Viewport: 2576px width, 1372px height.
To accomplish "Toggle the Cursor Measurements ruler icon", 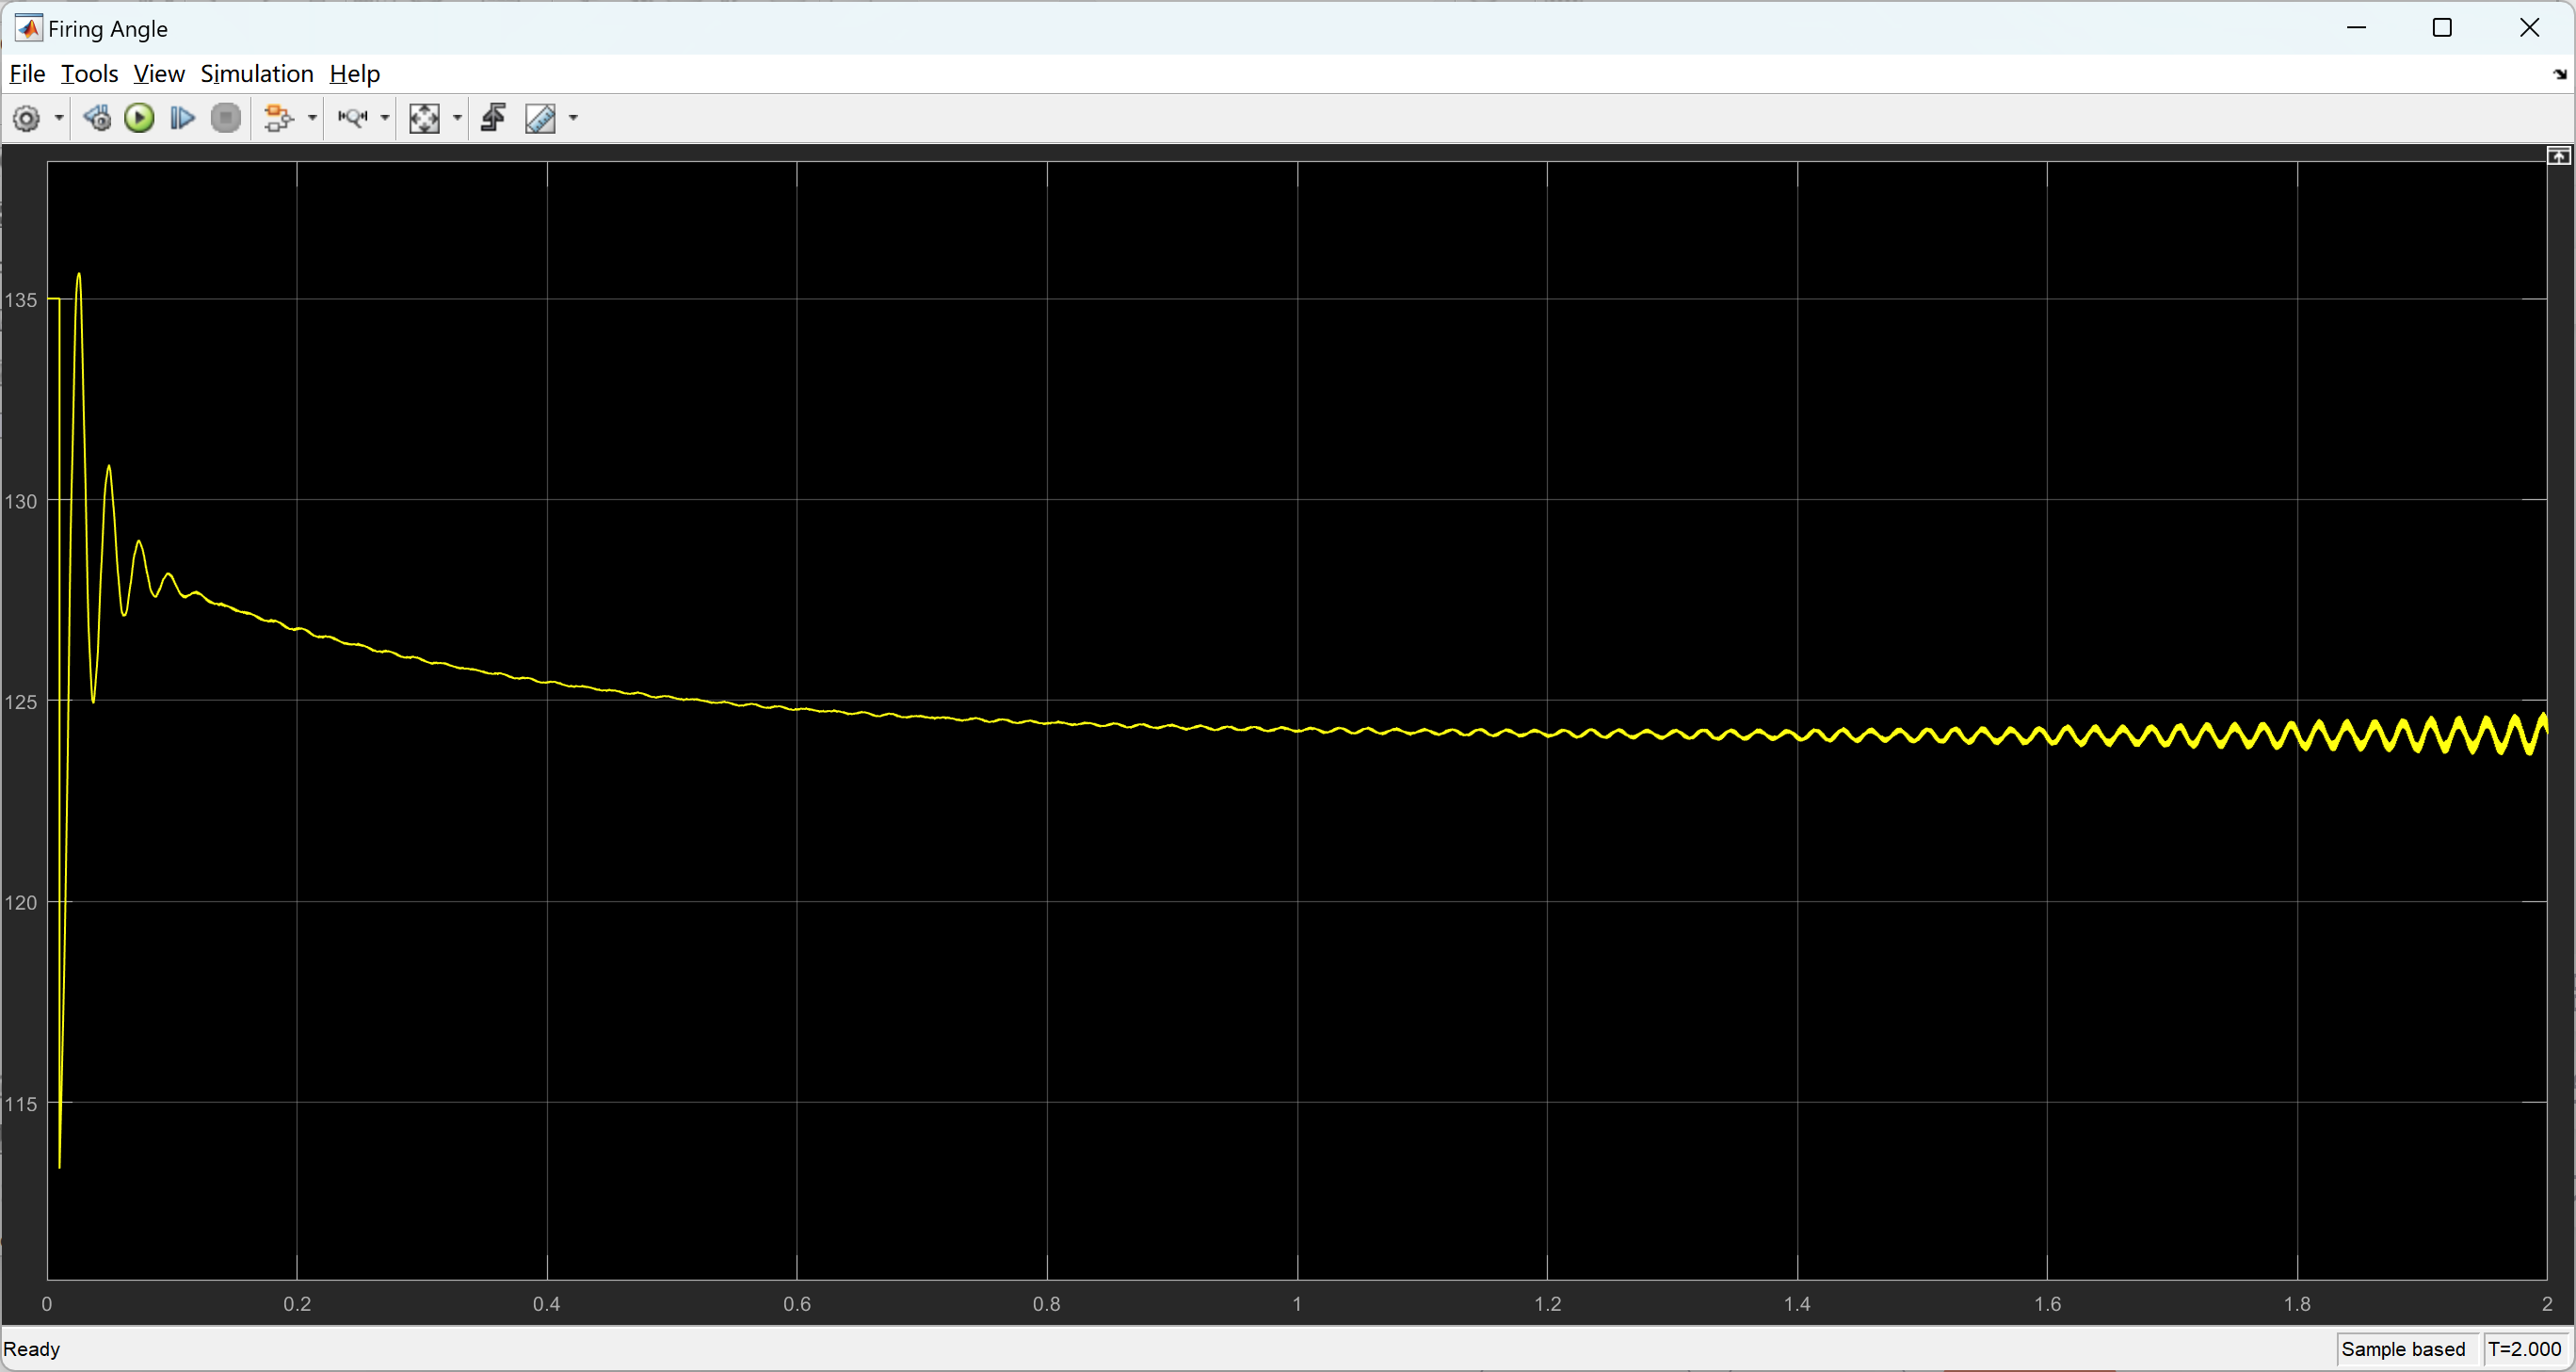I will tap(541, 119).
